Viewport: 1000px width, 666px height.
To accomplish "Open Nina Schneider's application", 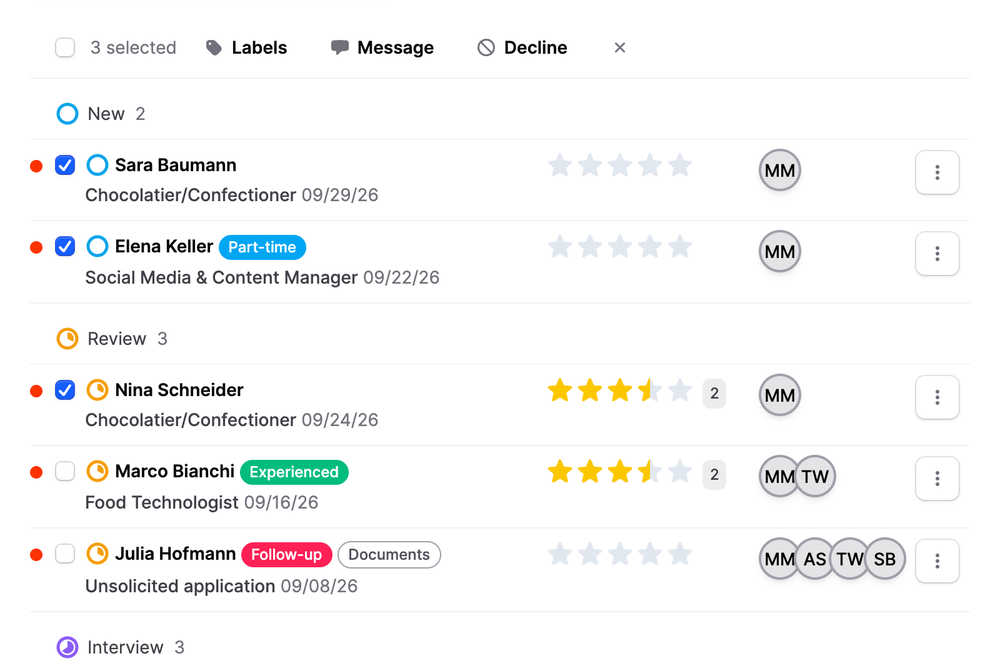I will pos(179,390).
